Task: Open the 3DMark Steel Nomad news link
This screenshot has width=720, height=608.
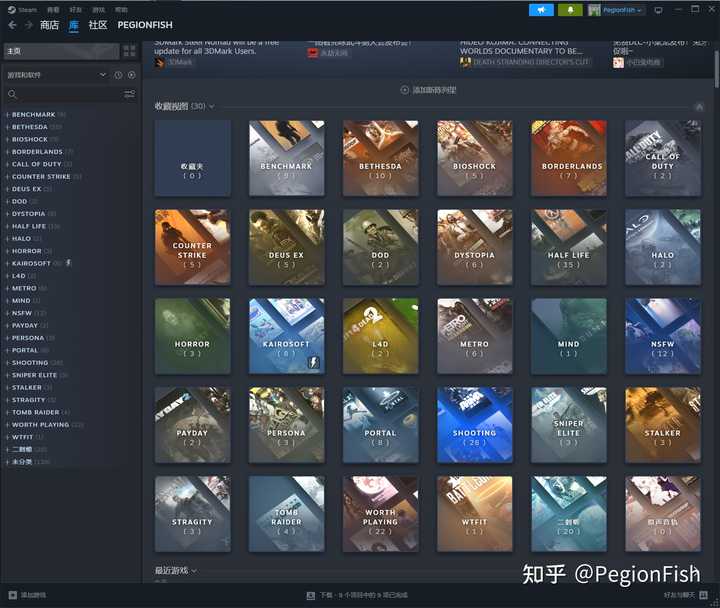Action: pos(216,47)
